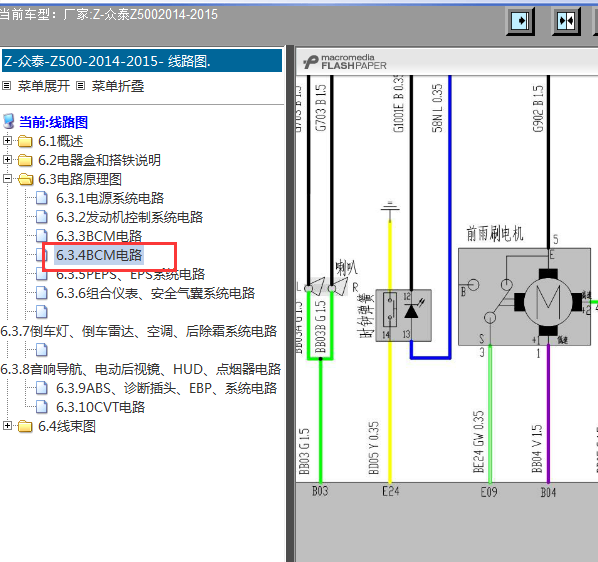Image resolution: width=598 pixels, height=562 pixels.
Task: Open the 6.2电器盒和搭铁说明 folder label
Action: click(x=100, y=160)
